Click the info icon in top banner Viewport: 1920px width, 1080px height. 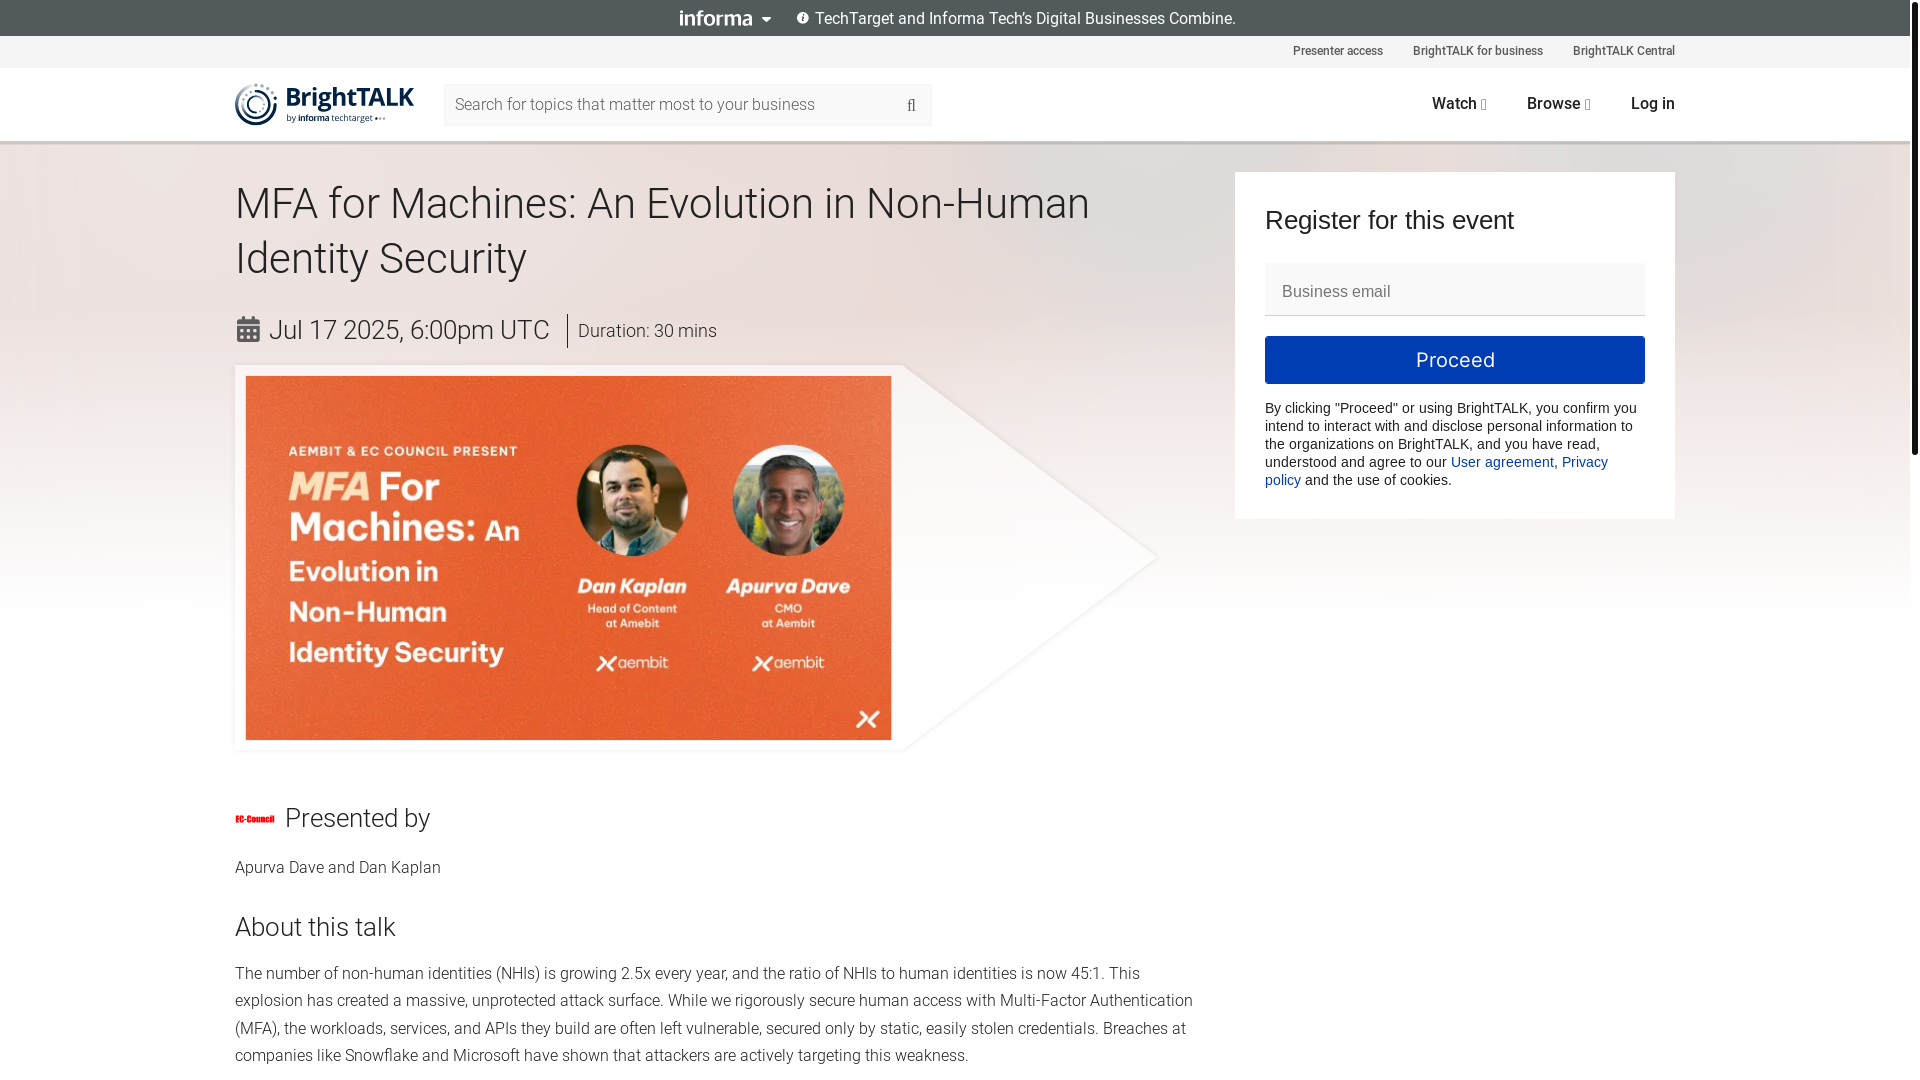(802, 18)
